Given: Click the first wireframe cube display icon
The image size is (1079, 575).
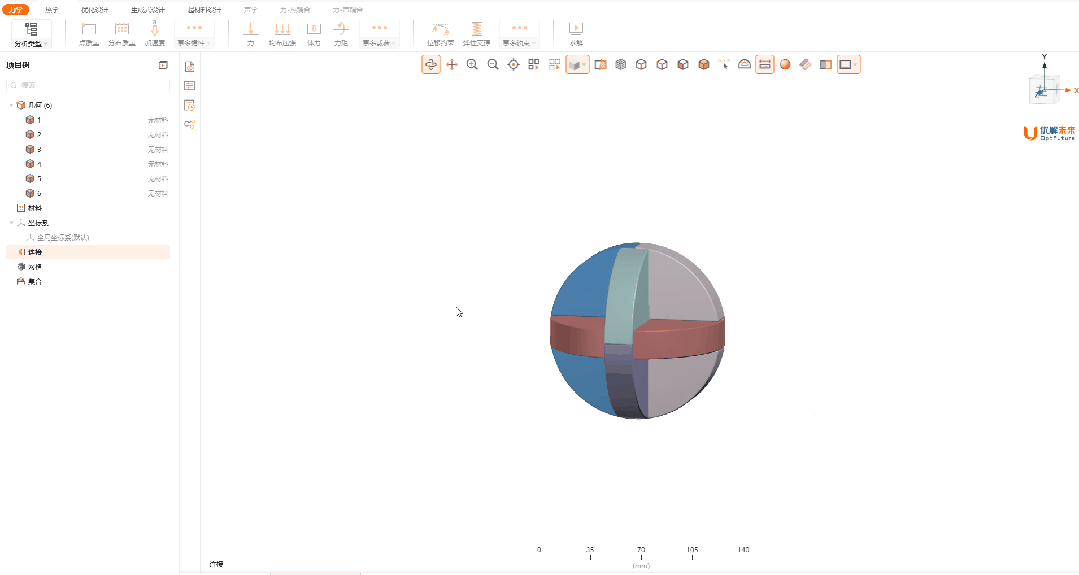Looking at the screenshot, I should click(641, 65).
